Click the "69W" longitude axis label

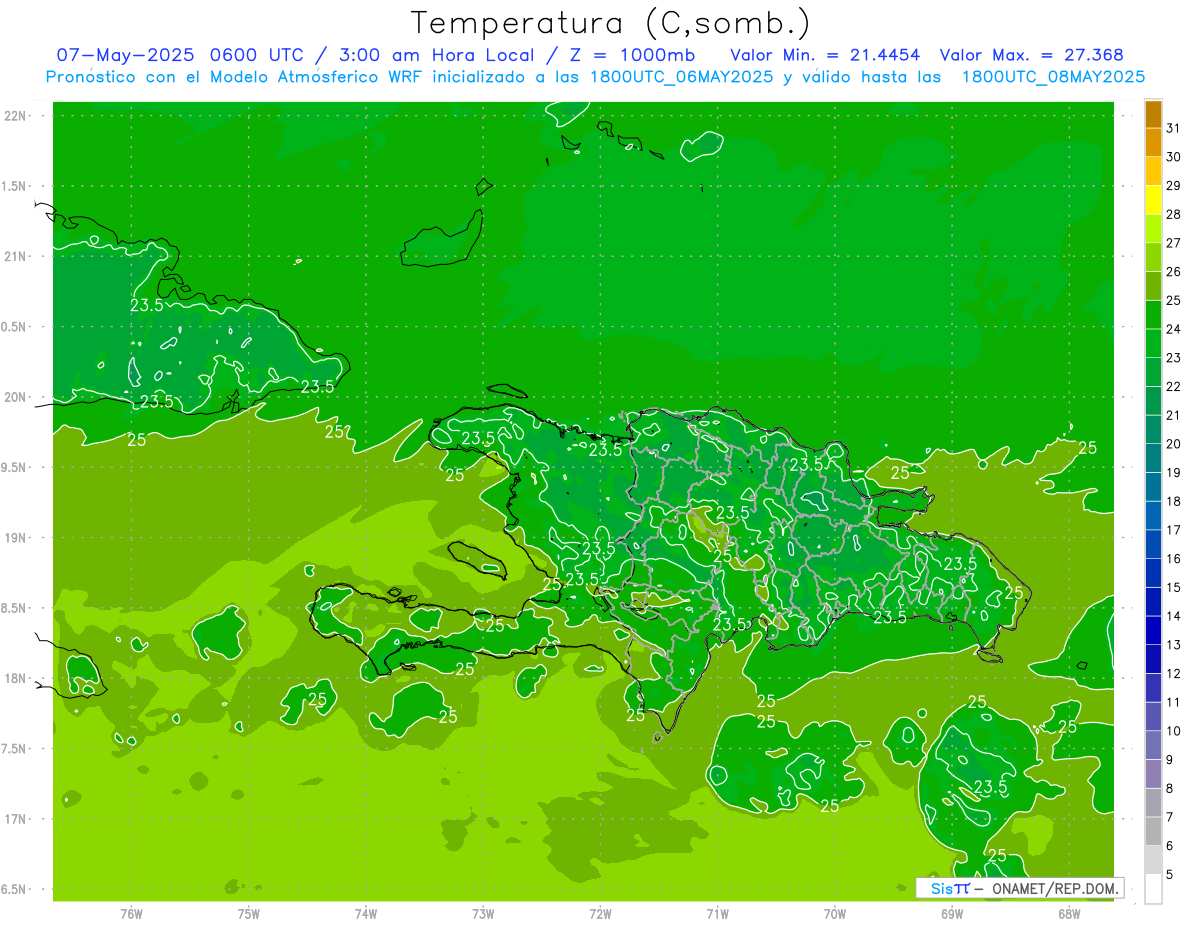click(952, 914)
